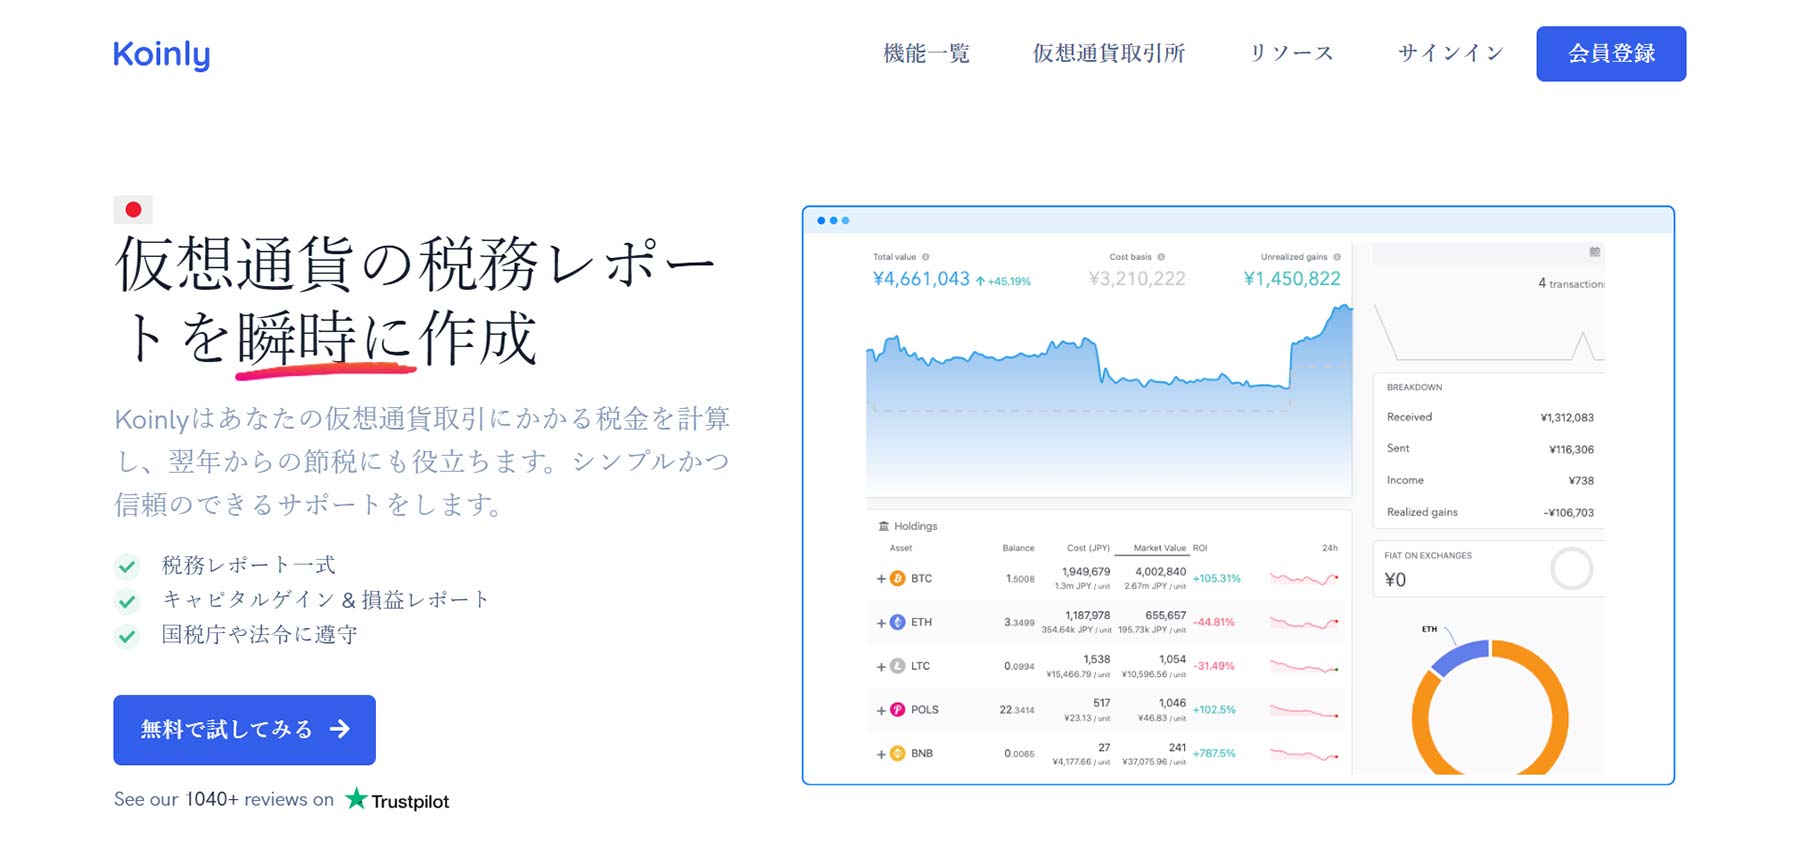1800x861 pixels.
Task: Go to サインイン page
Action: pos(1450,54)
